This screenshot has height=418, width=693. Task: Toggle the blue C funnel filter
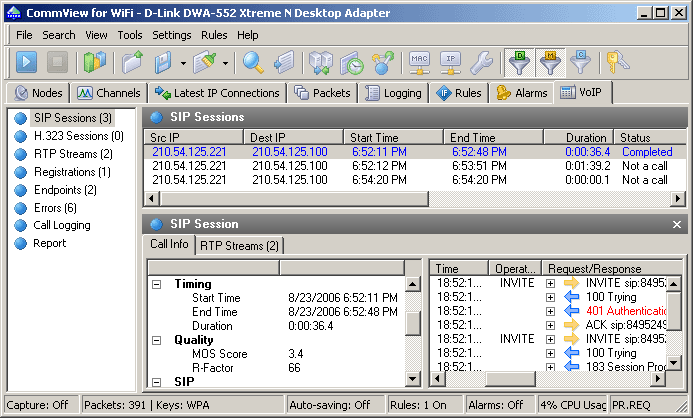[x=580, y=62]
